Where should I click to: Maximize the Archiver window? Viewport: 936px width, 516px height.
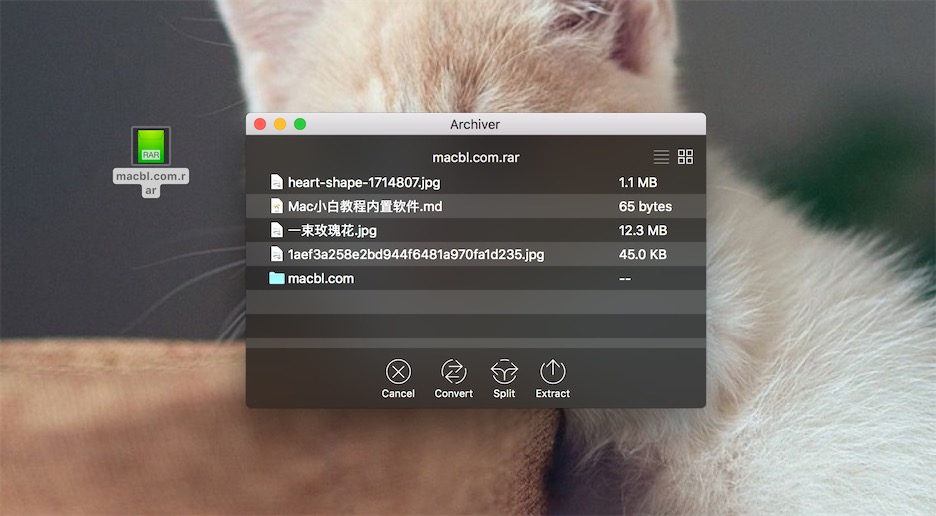[300, 124]
